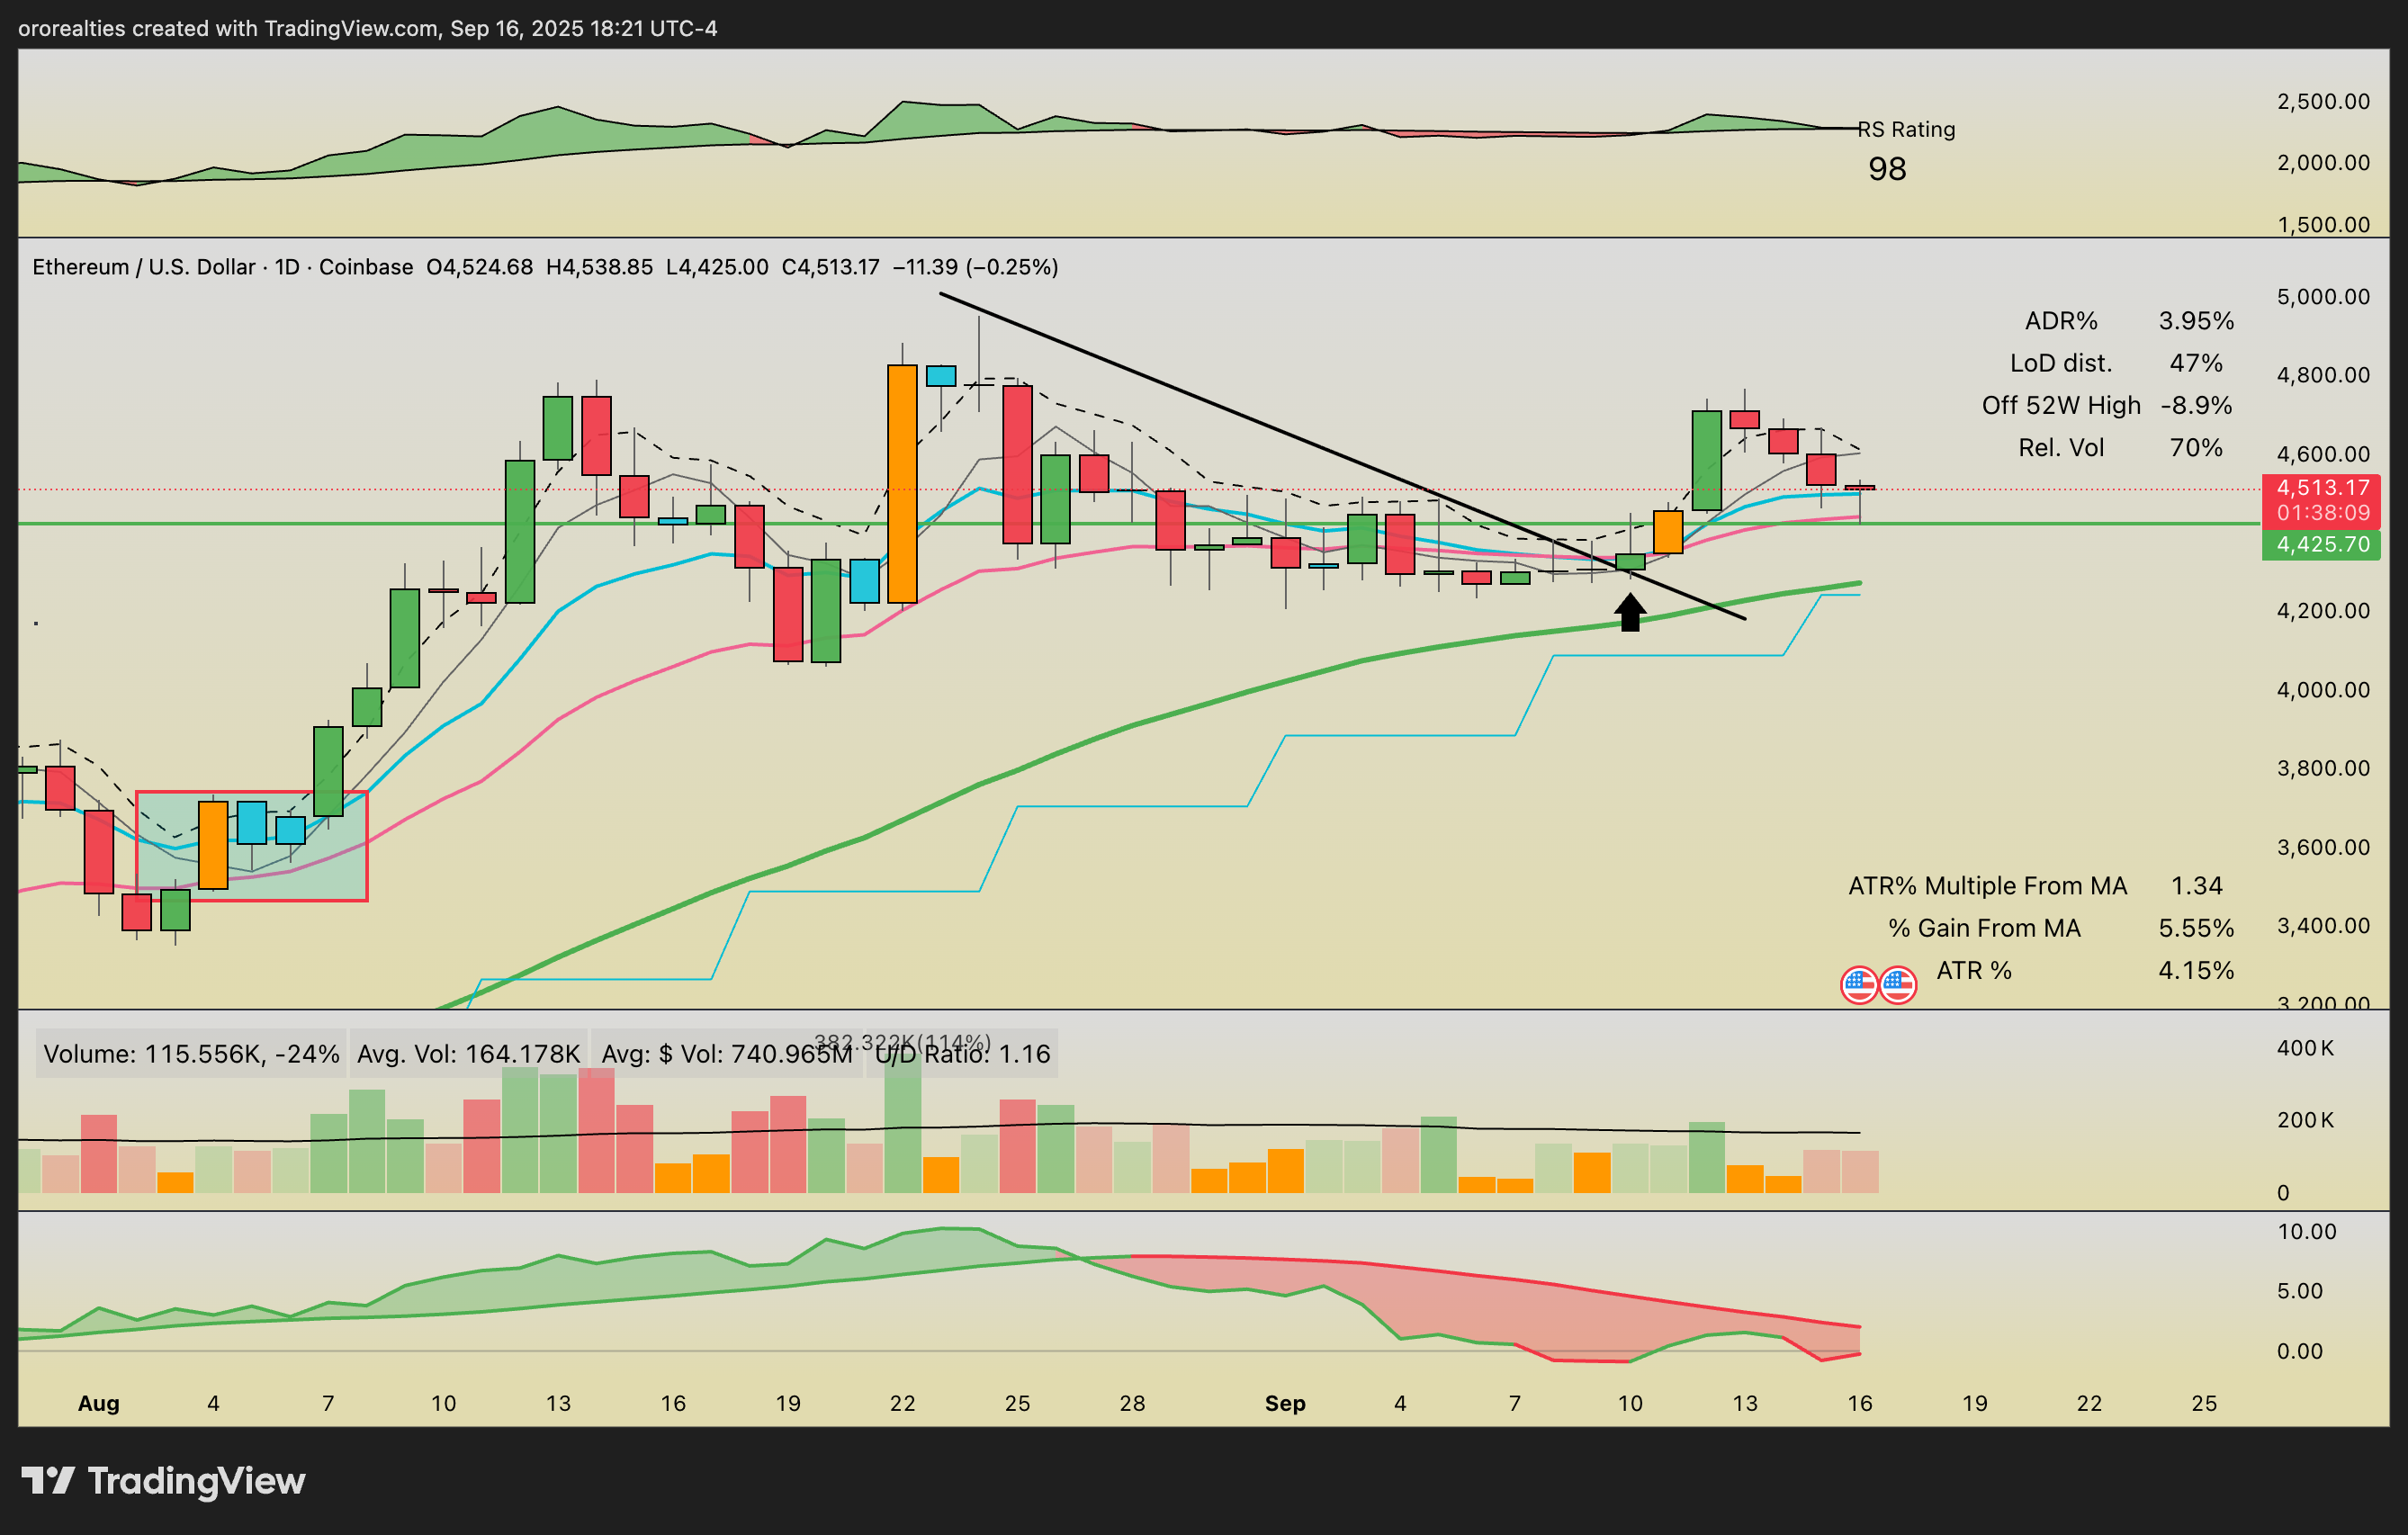Click the right US flag event icon
This screenshot has width=2408, height=1535.
pos(1898,984)
